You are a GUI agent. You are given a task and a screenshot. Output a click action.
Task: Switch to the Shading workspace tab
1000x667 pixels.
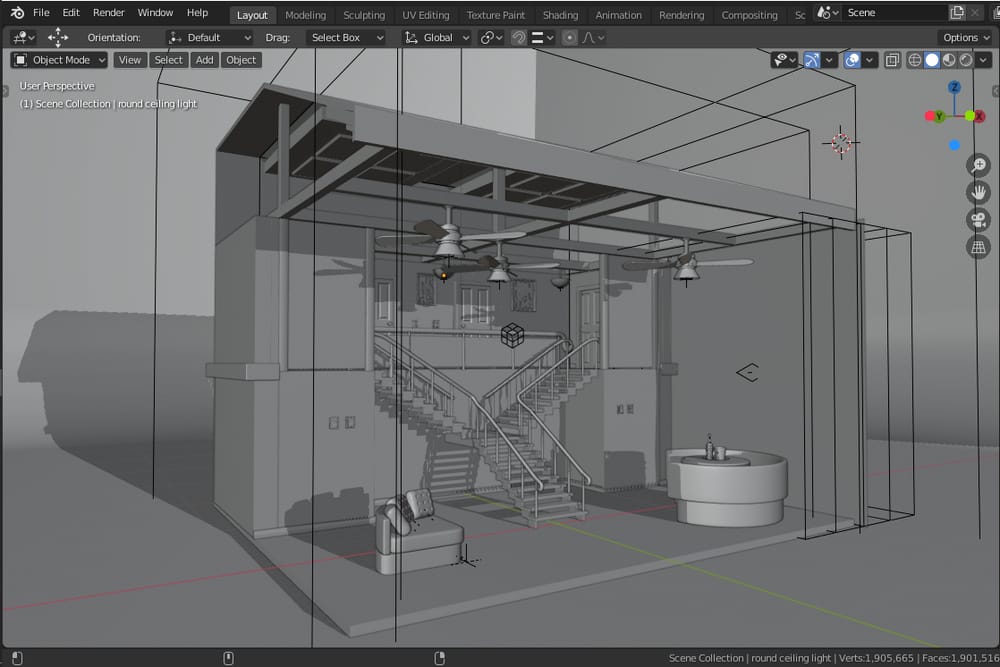pos(560,15)
